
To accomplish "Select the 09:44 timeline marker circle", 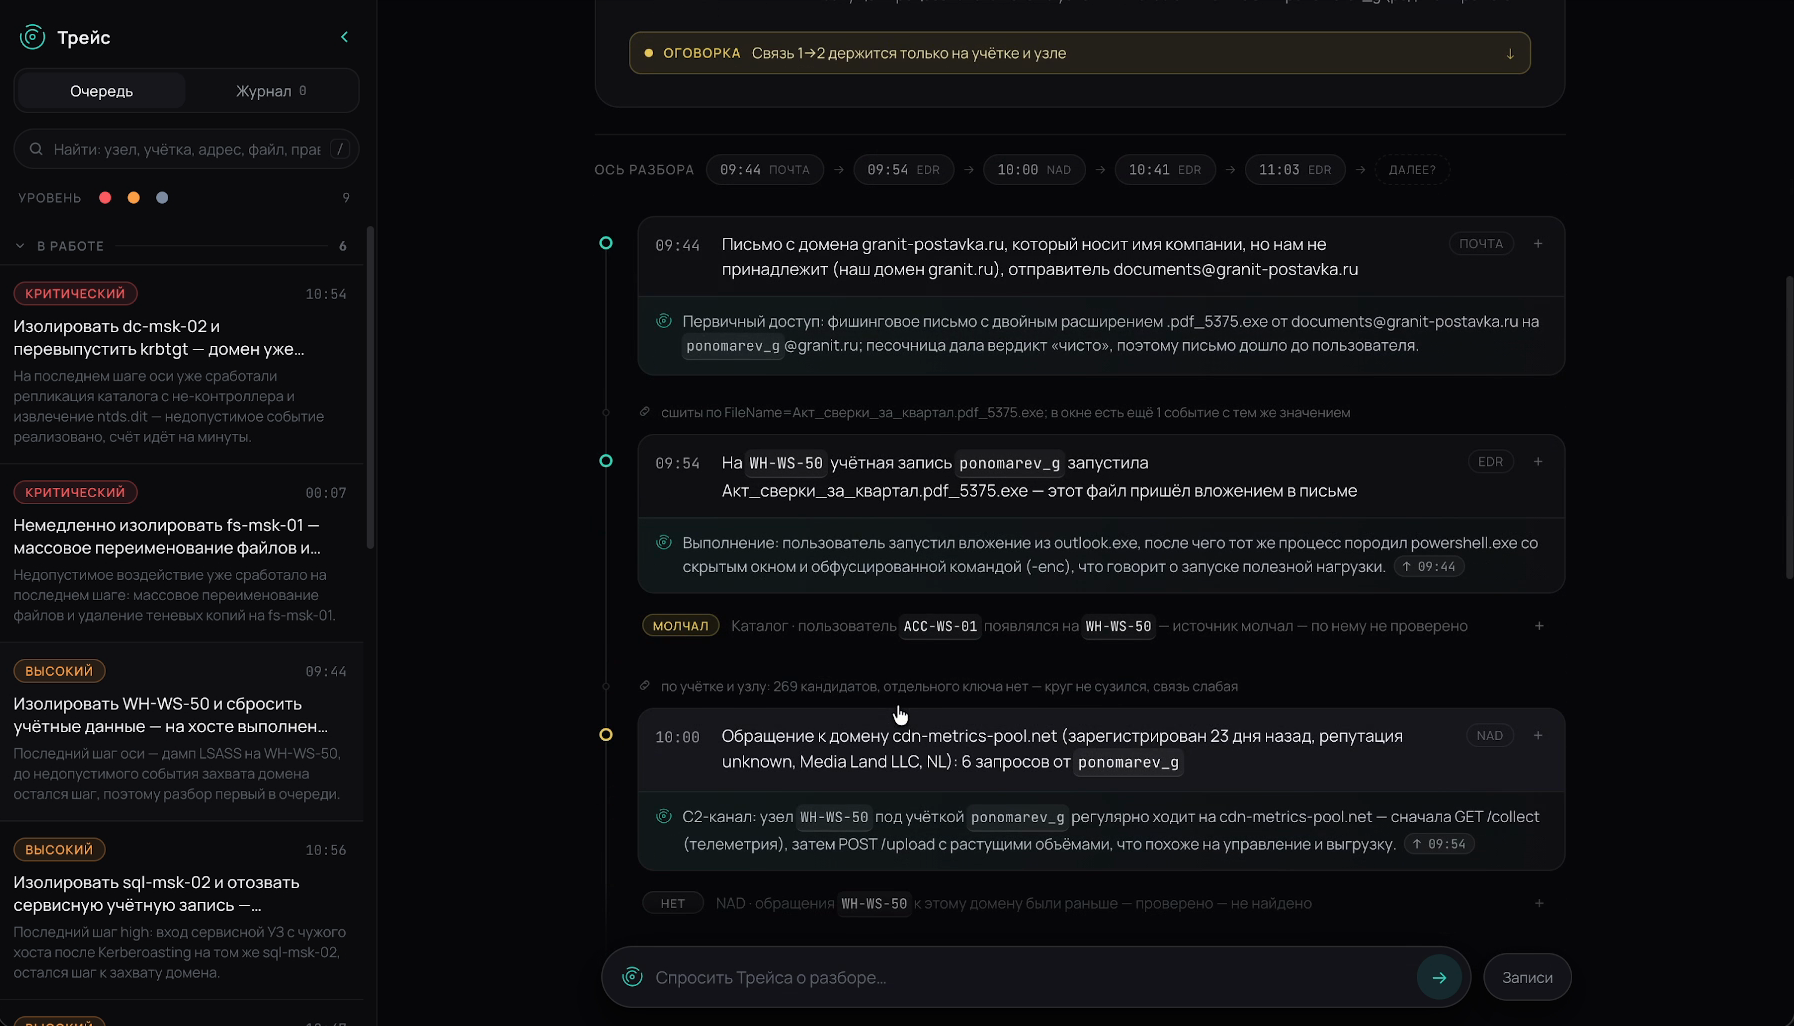I will point(606,243).
